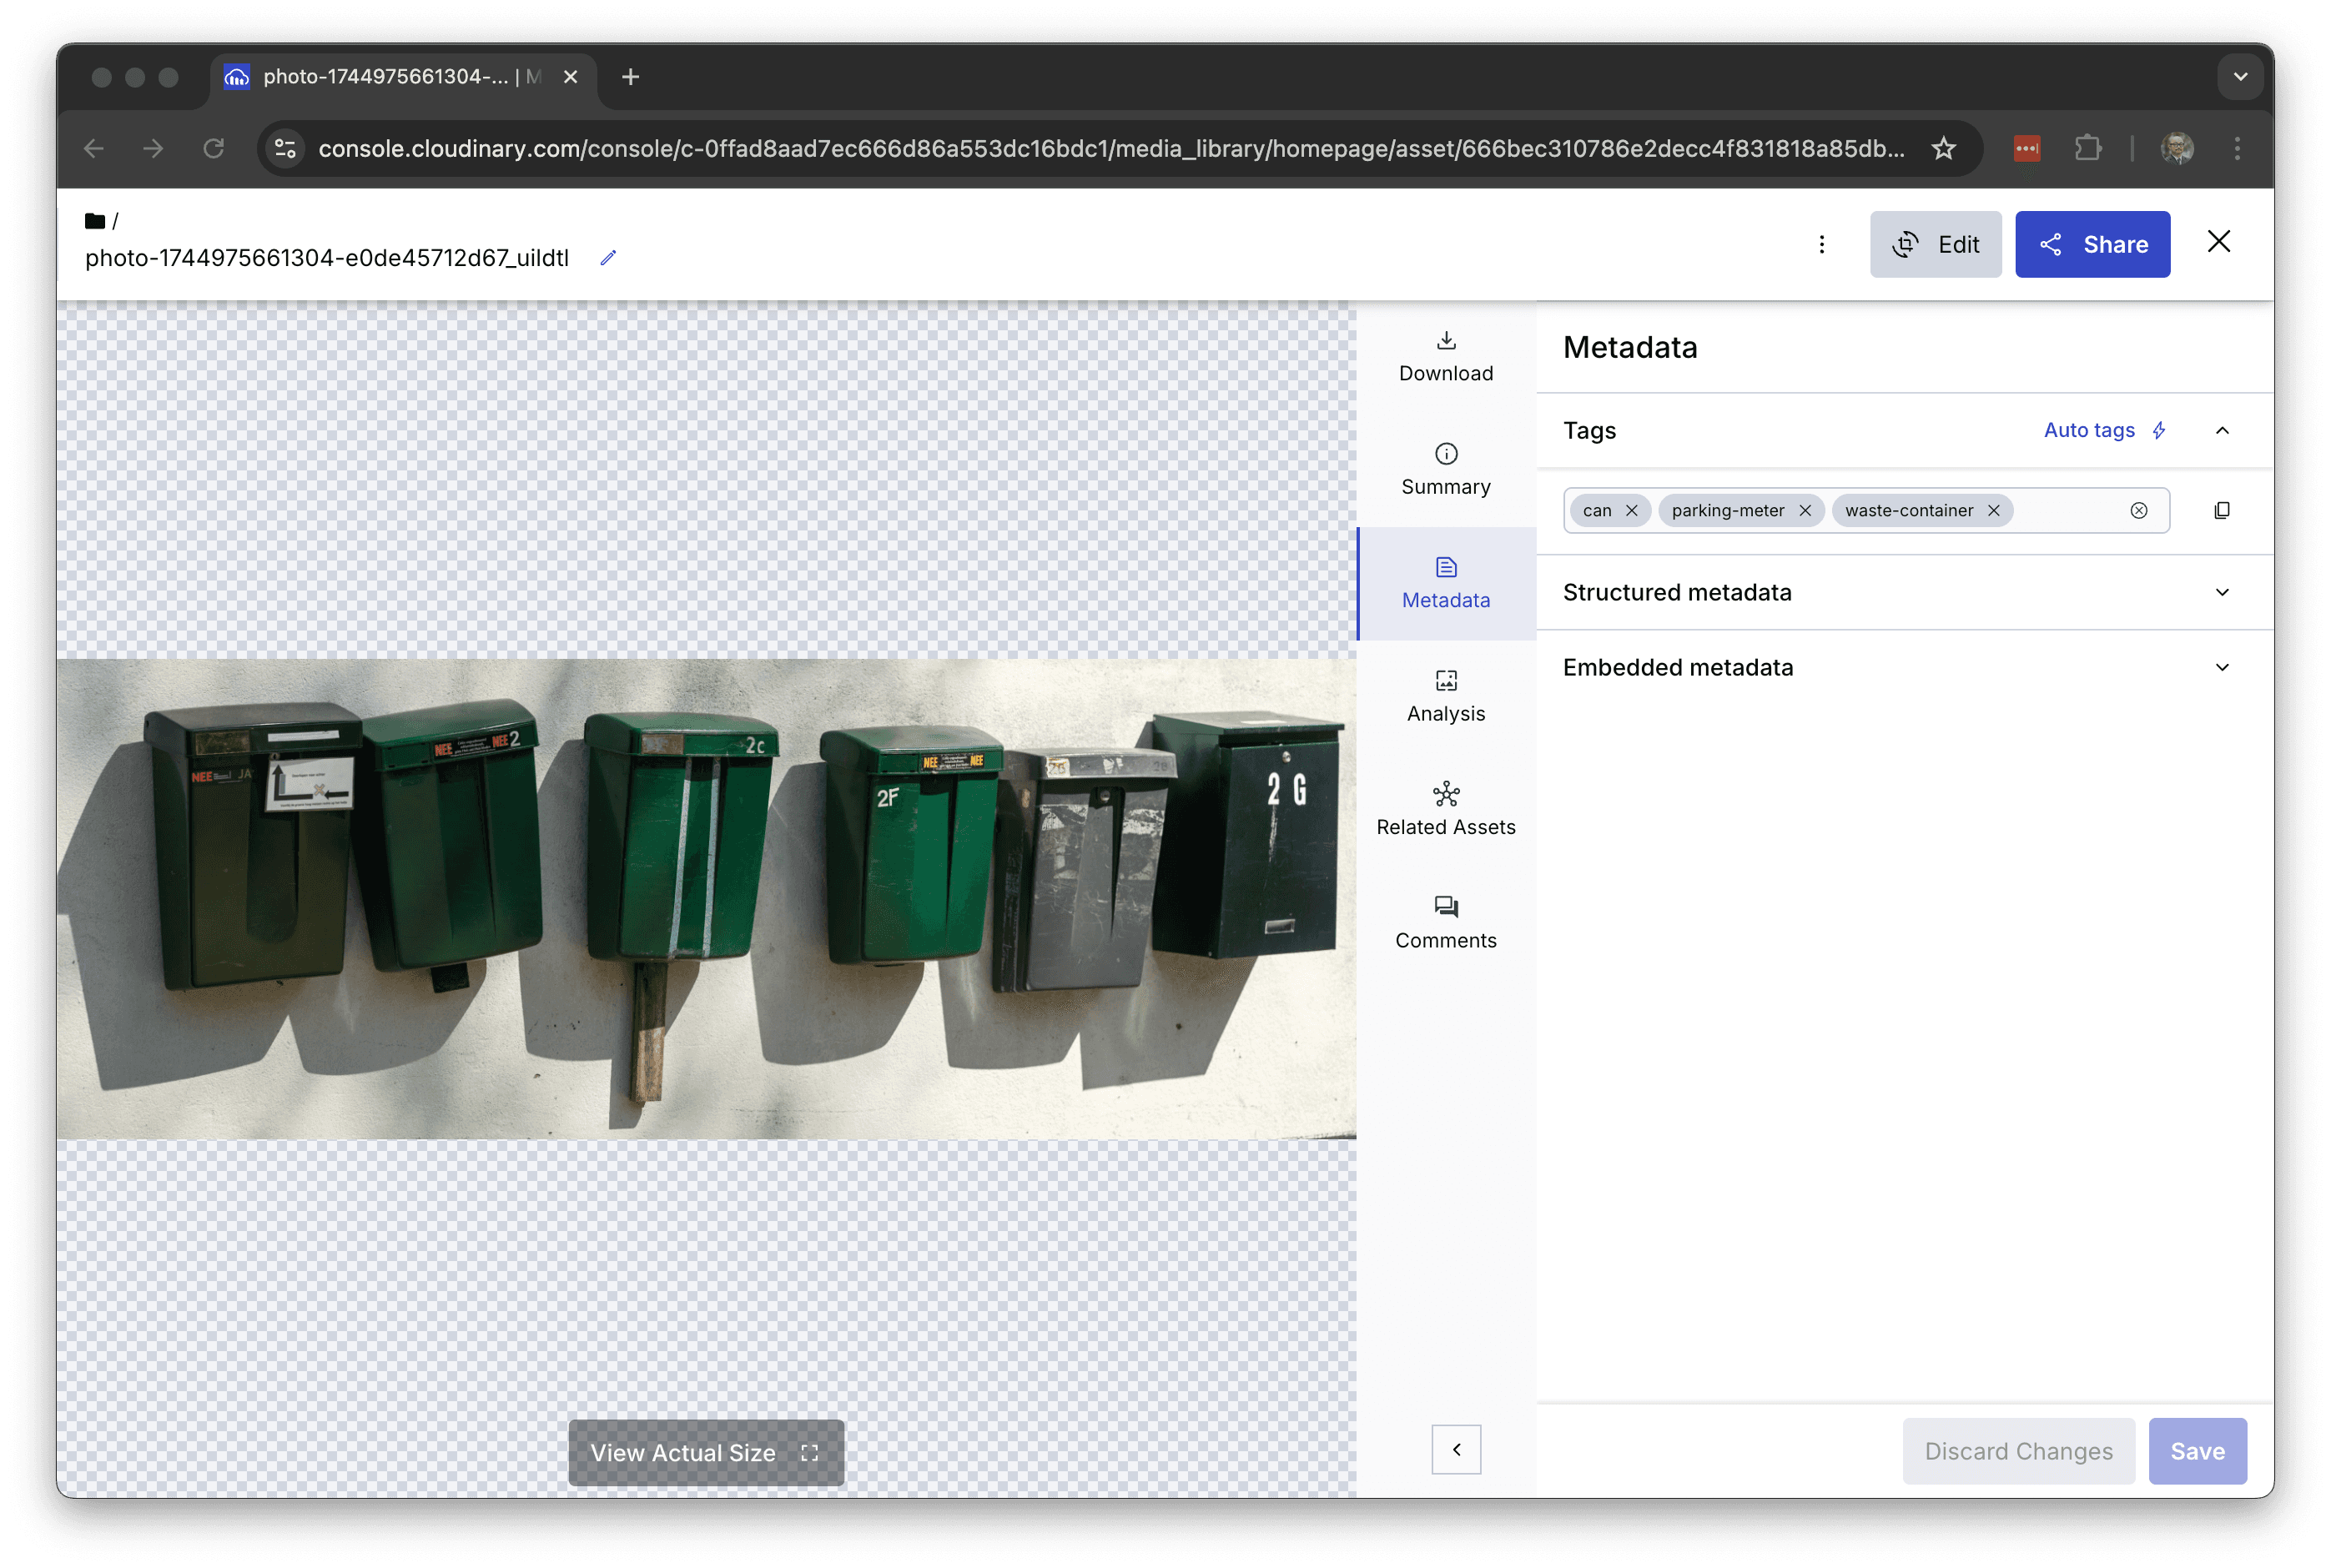Viewport: 2331px width, 1568px height.
Task: Copy tags with the clipboard icon
Action: click(x=2221, y=511)
